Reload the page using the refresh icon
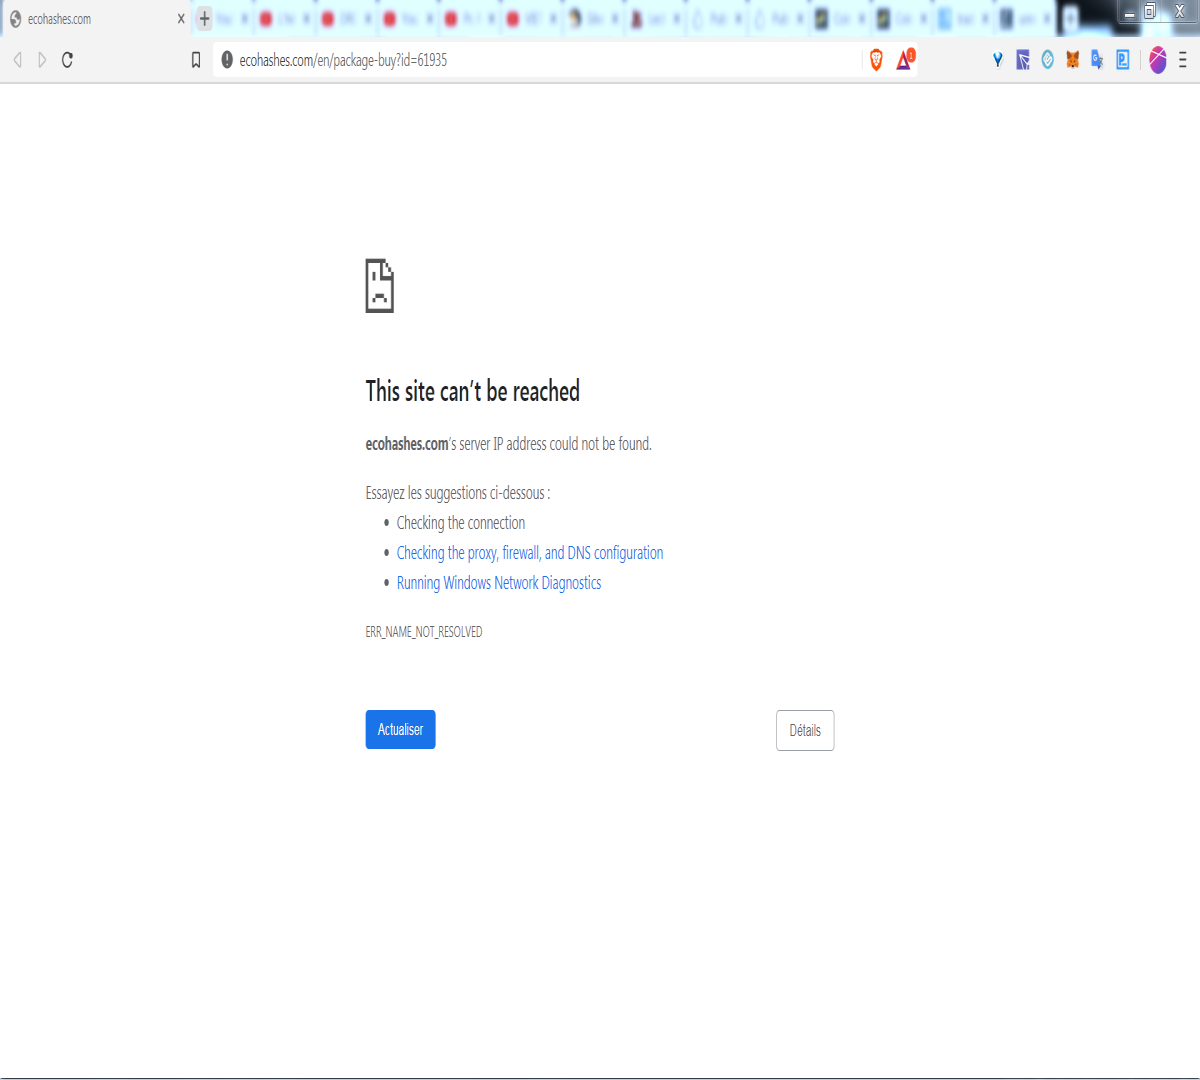This screenshot has width=1200, height=1080. pyautogui.click(x=67, y=60)
